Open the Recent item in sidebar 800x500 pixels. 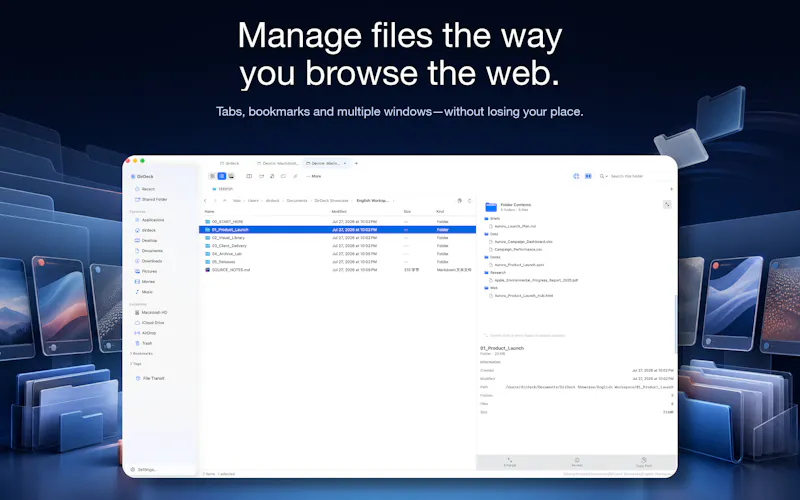tap(144, 189)
